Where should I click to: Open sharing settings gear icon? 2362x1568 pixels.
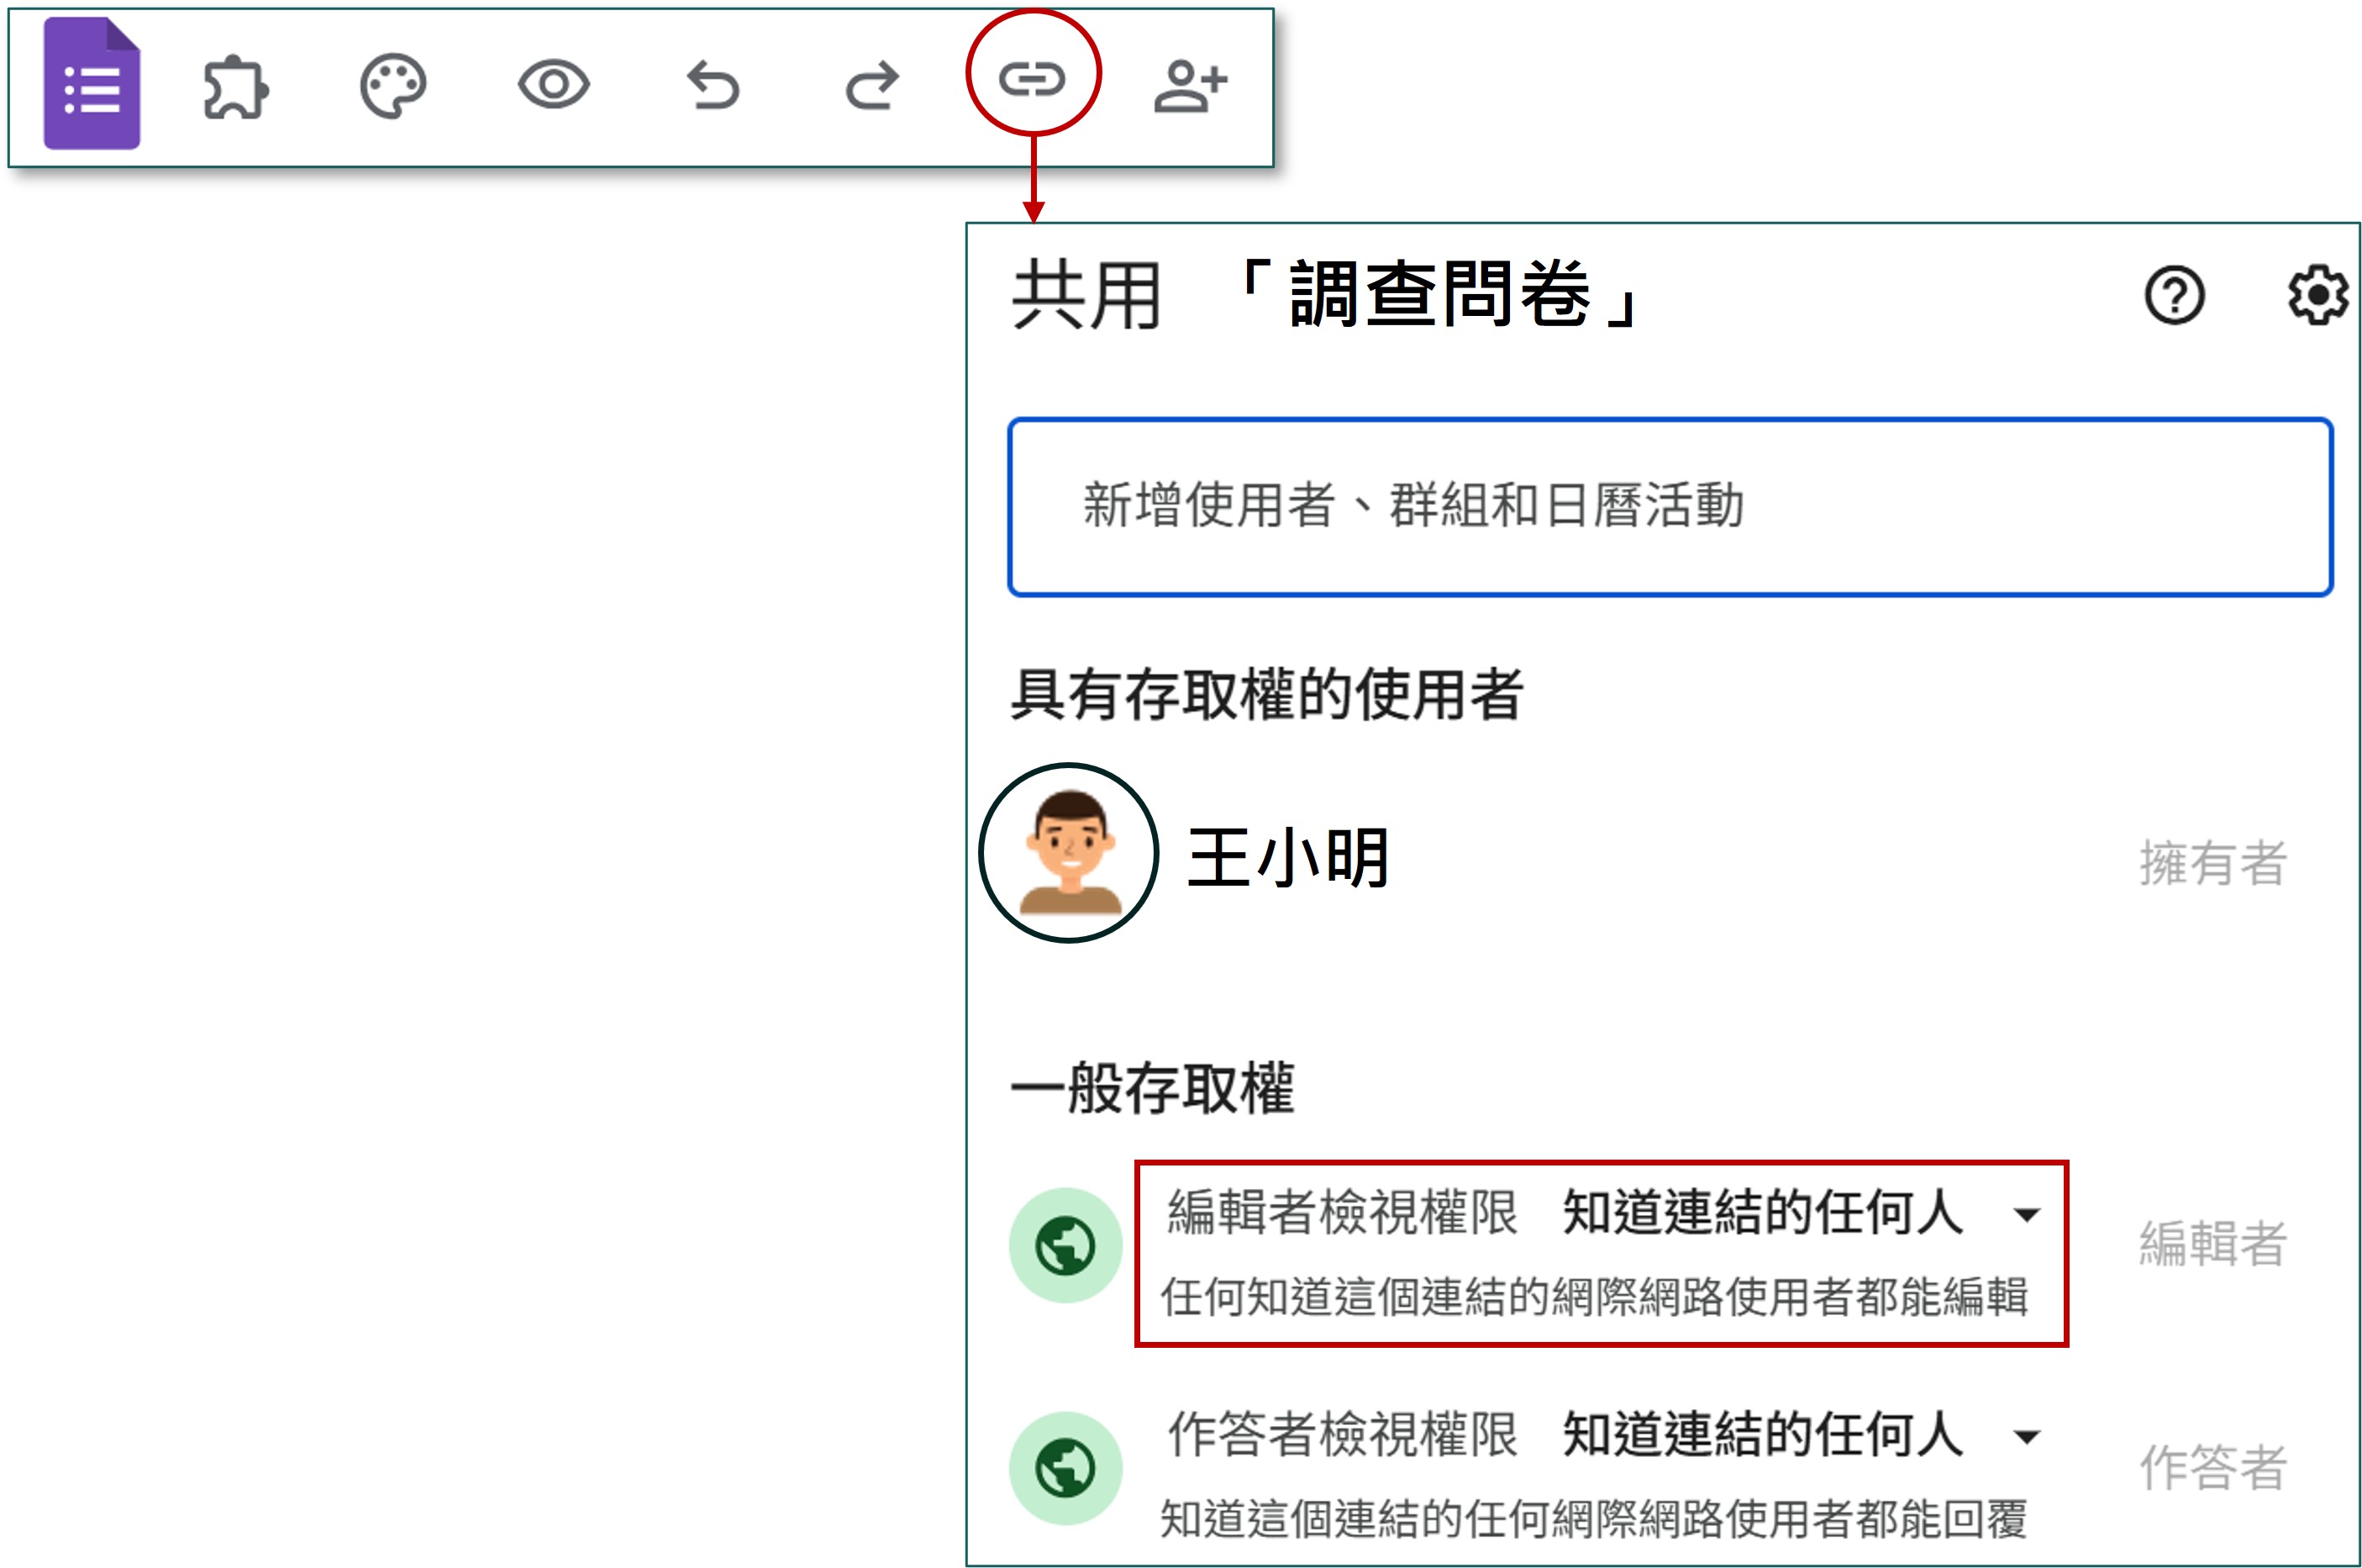[x=2318, y=295]
